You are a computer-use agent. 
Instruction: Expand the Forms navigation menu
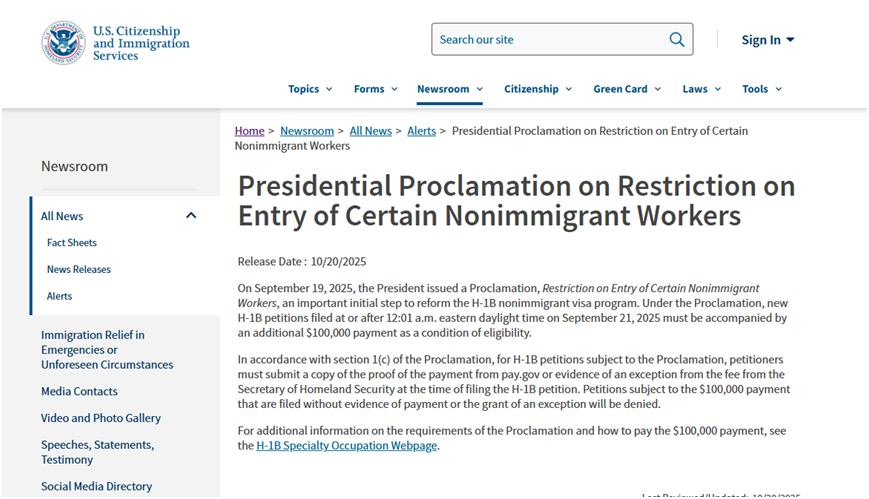375,89
